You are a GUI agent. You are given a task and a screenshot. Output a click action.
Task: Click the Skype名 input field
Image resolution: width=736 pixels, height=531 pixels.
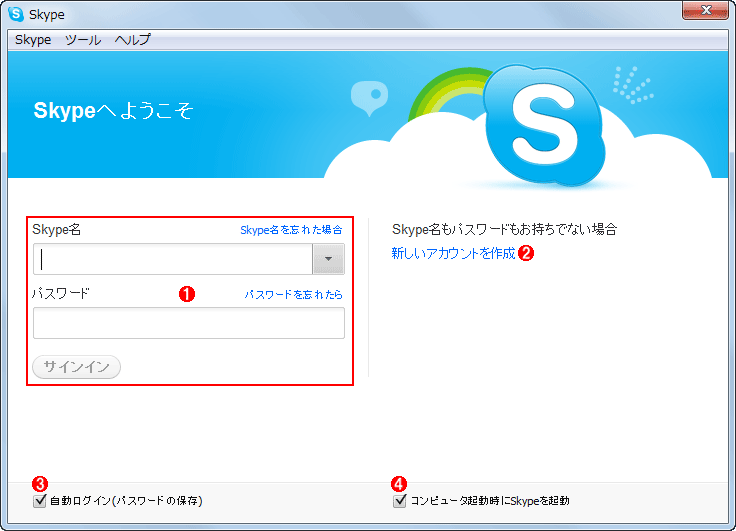173,259
